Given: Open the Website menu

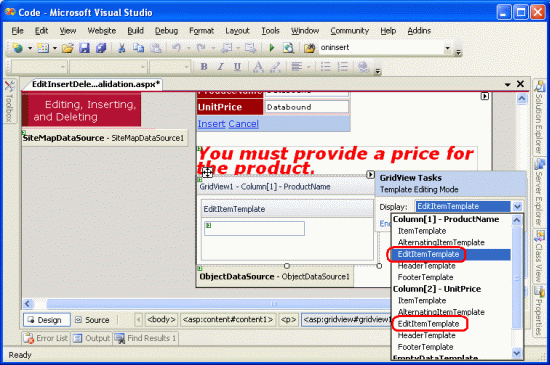Looking at the screenshot, I should (102, 31).
